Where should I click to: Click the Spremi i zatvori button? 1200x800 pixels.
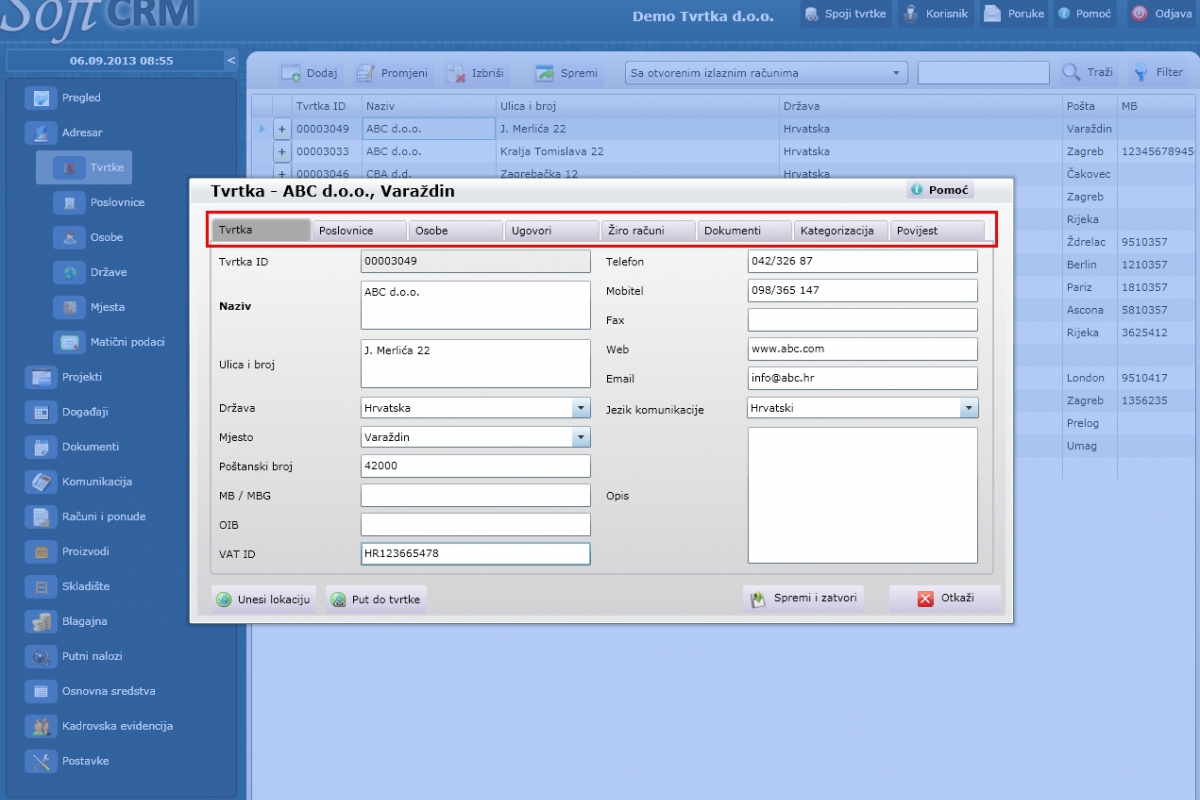(803, 599)
